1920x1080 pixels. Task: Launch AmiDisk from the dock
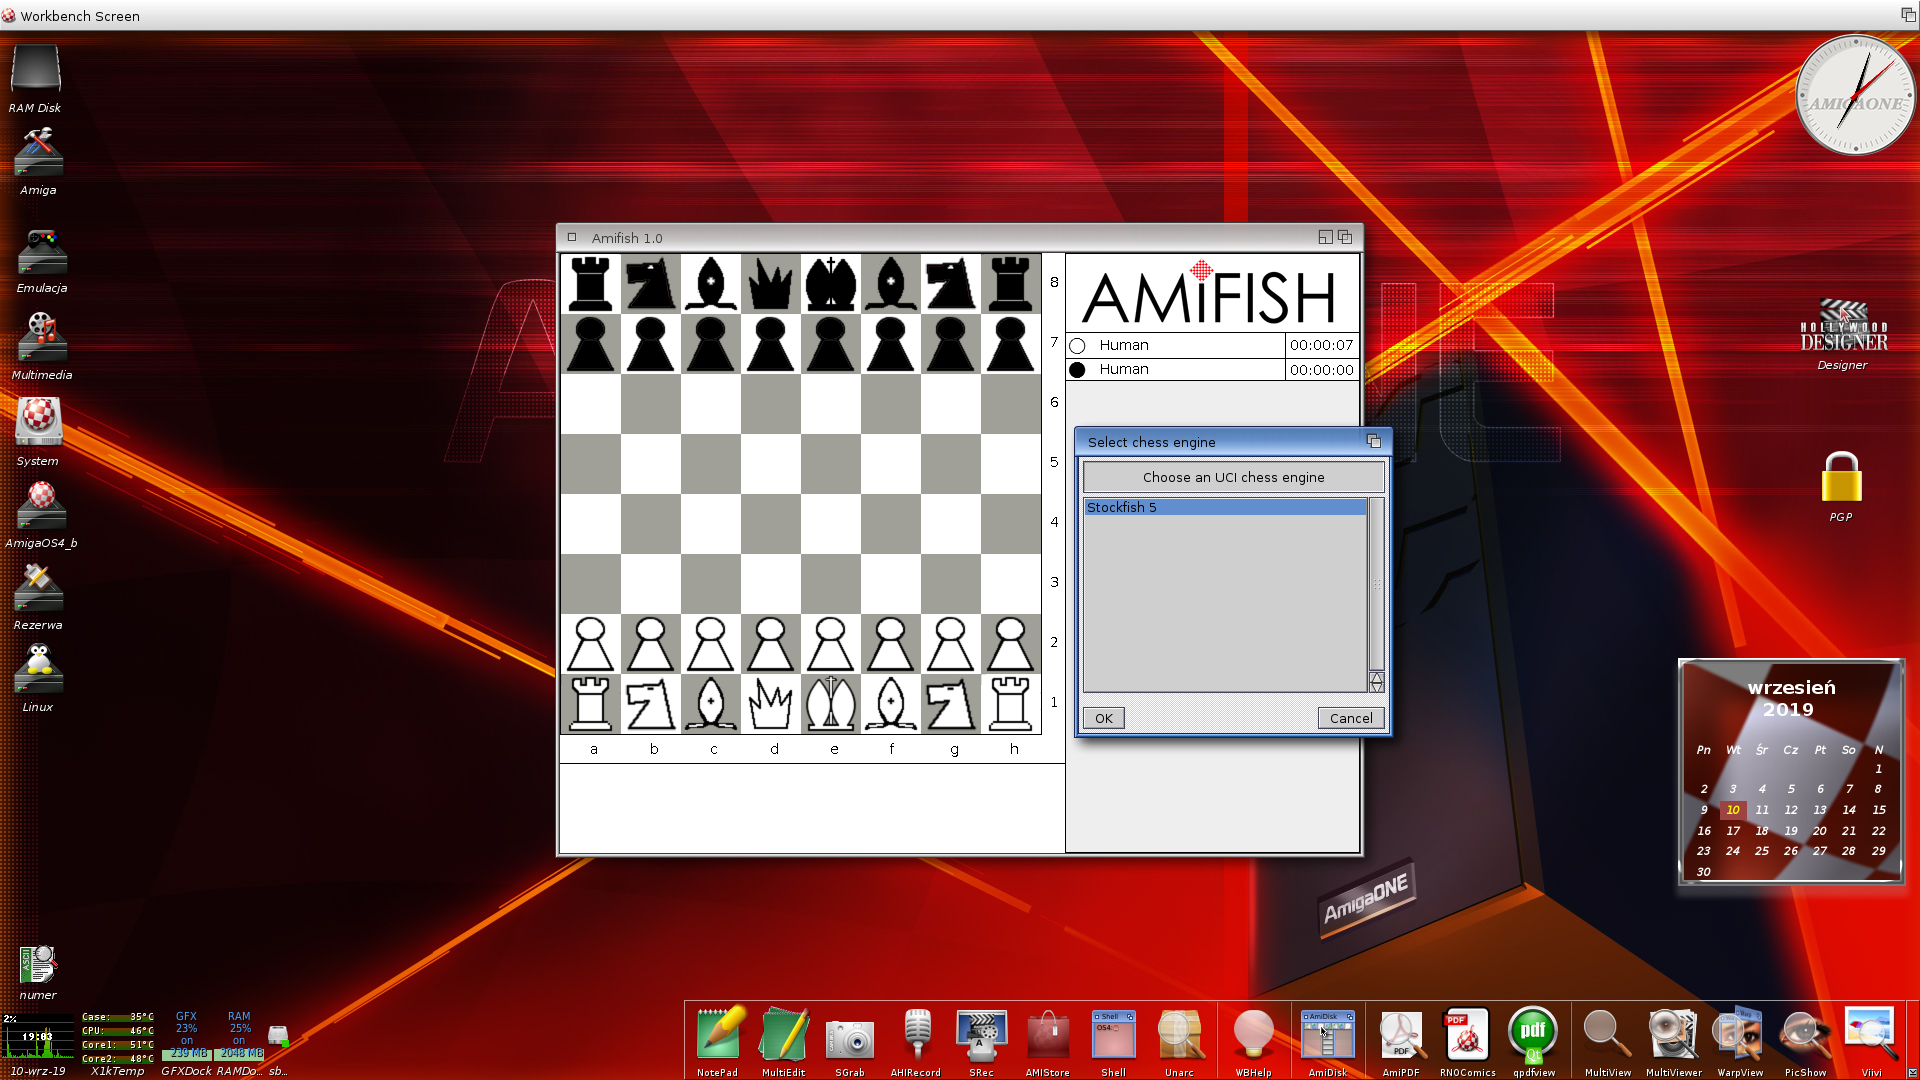[1328, 1042]
